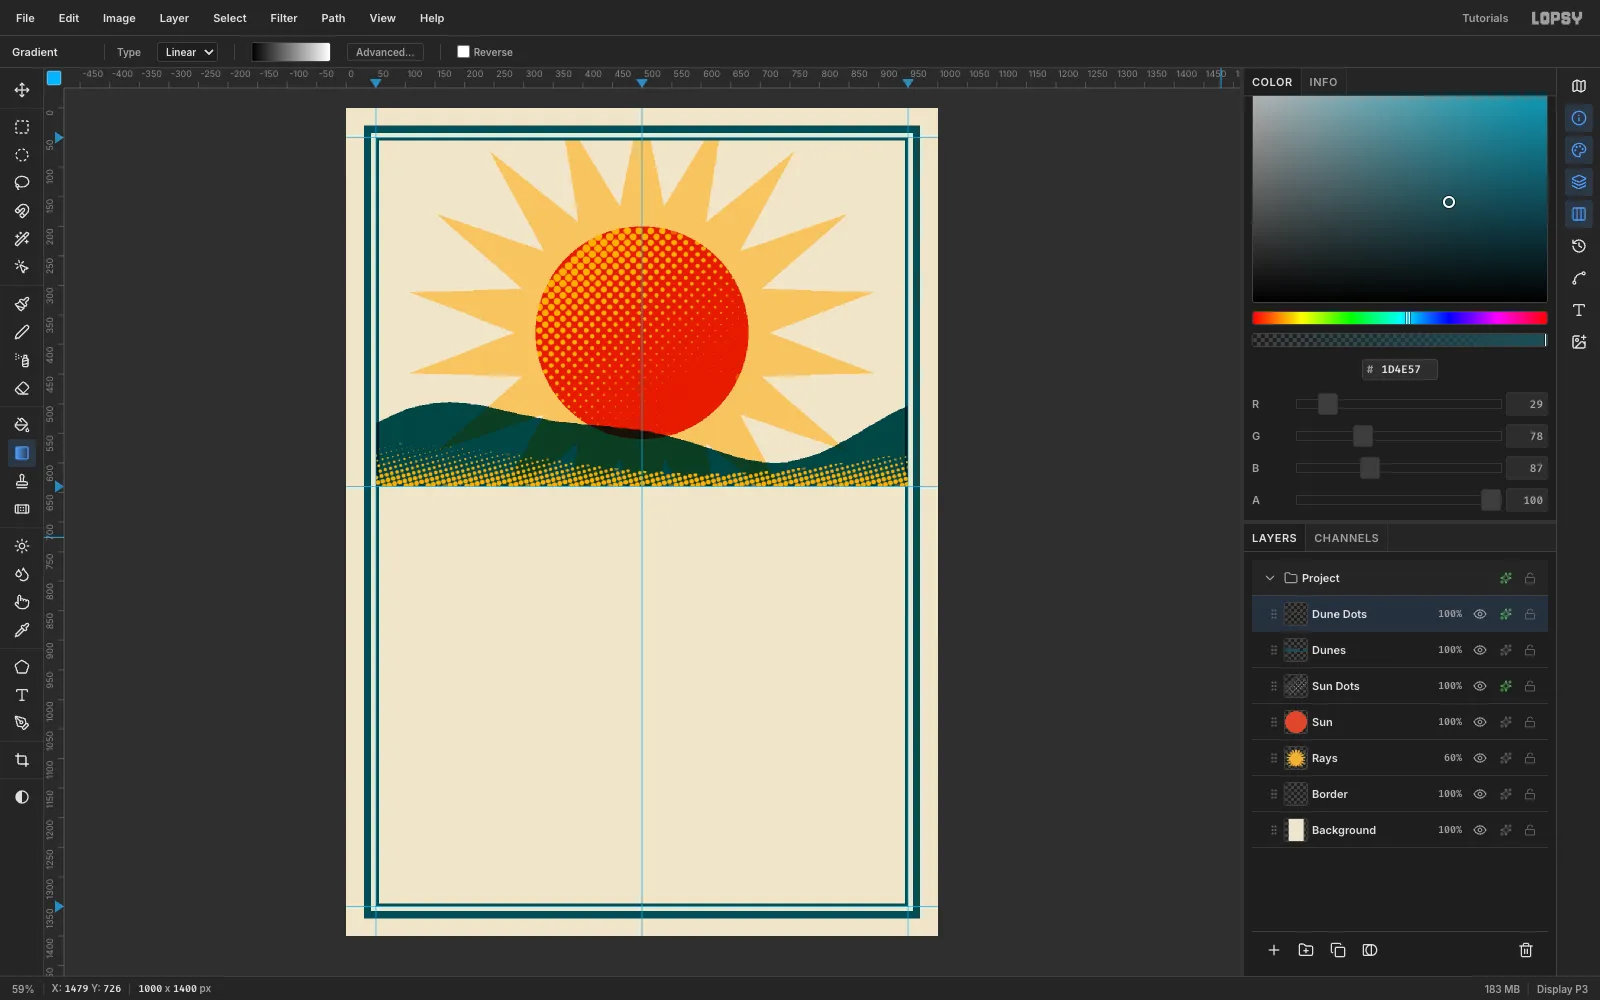This screenshot has height=1000, width=1600.
Task: Click the Advanced... button
Action: point(385,52)
